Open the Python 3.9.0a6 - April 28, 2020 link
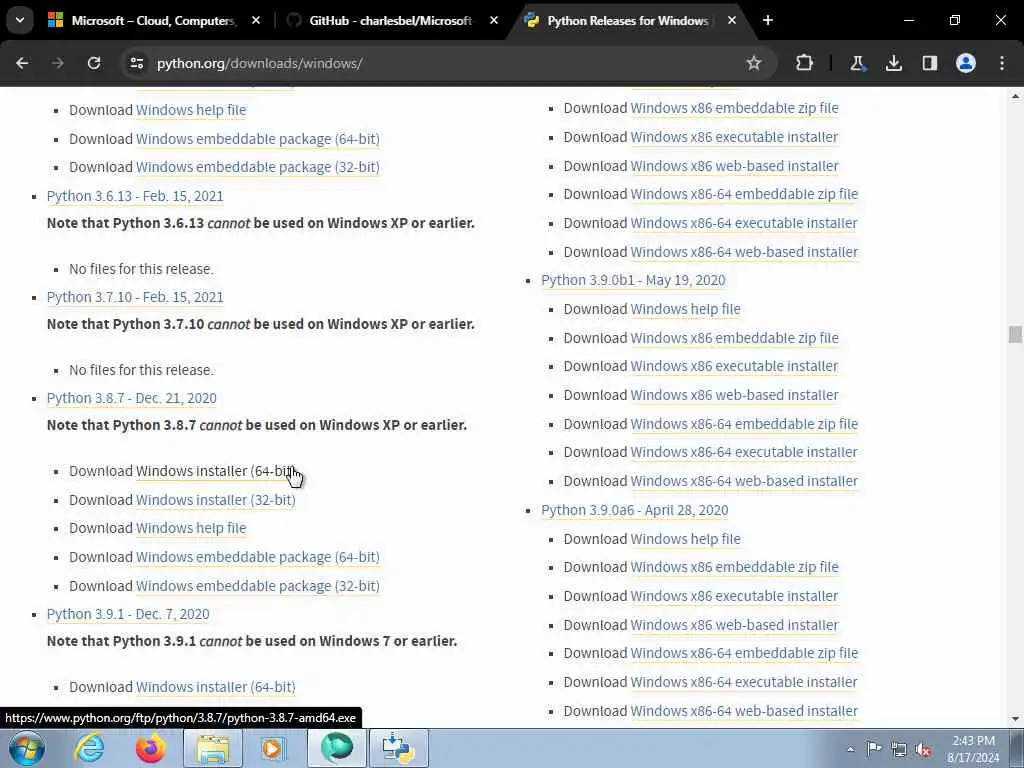The height and width of the screenshot is (768, 1024). [634, 510]
